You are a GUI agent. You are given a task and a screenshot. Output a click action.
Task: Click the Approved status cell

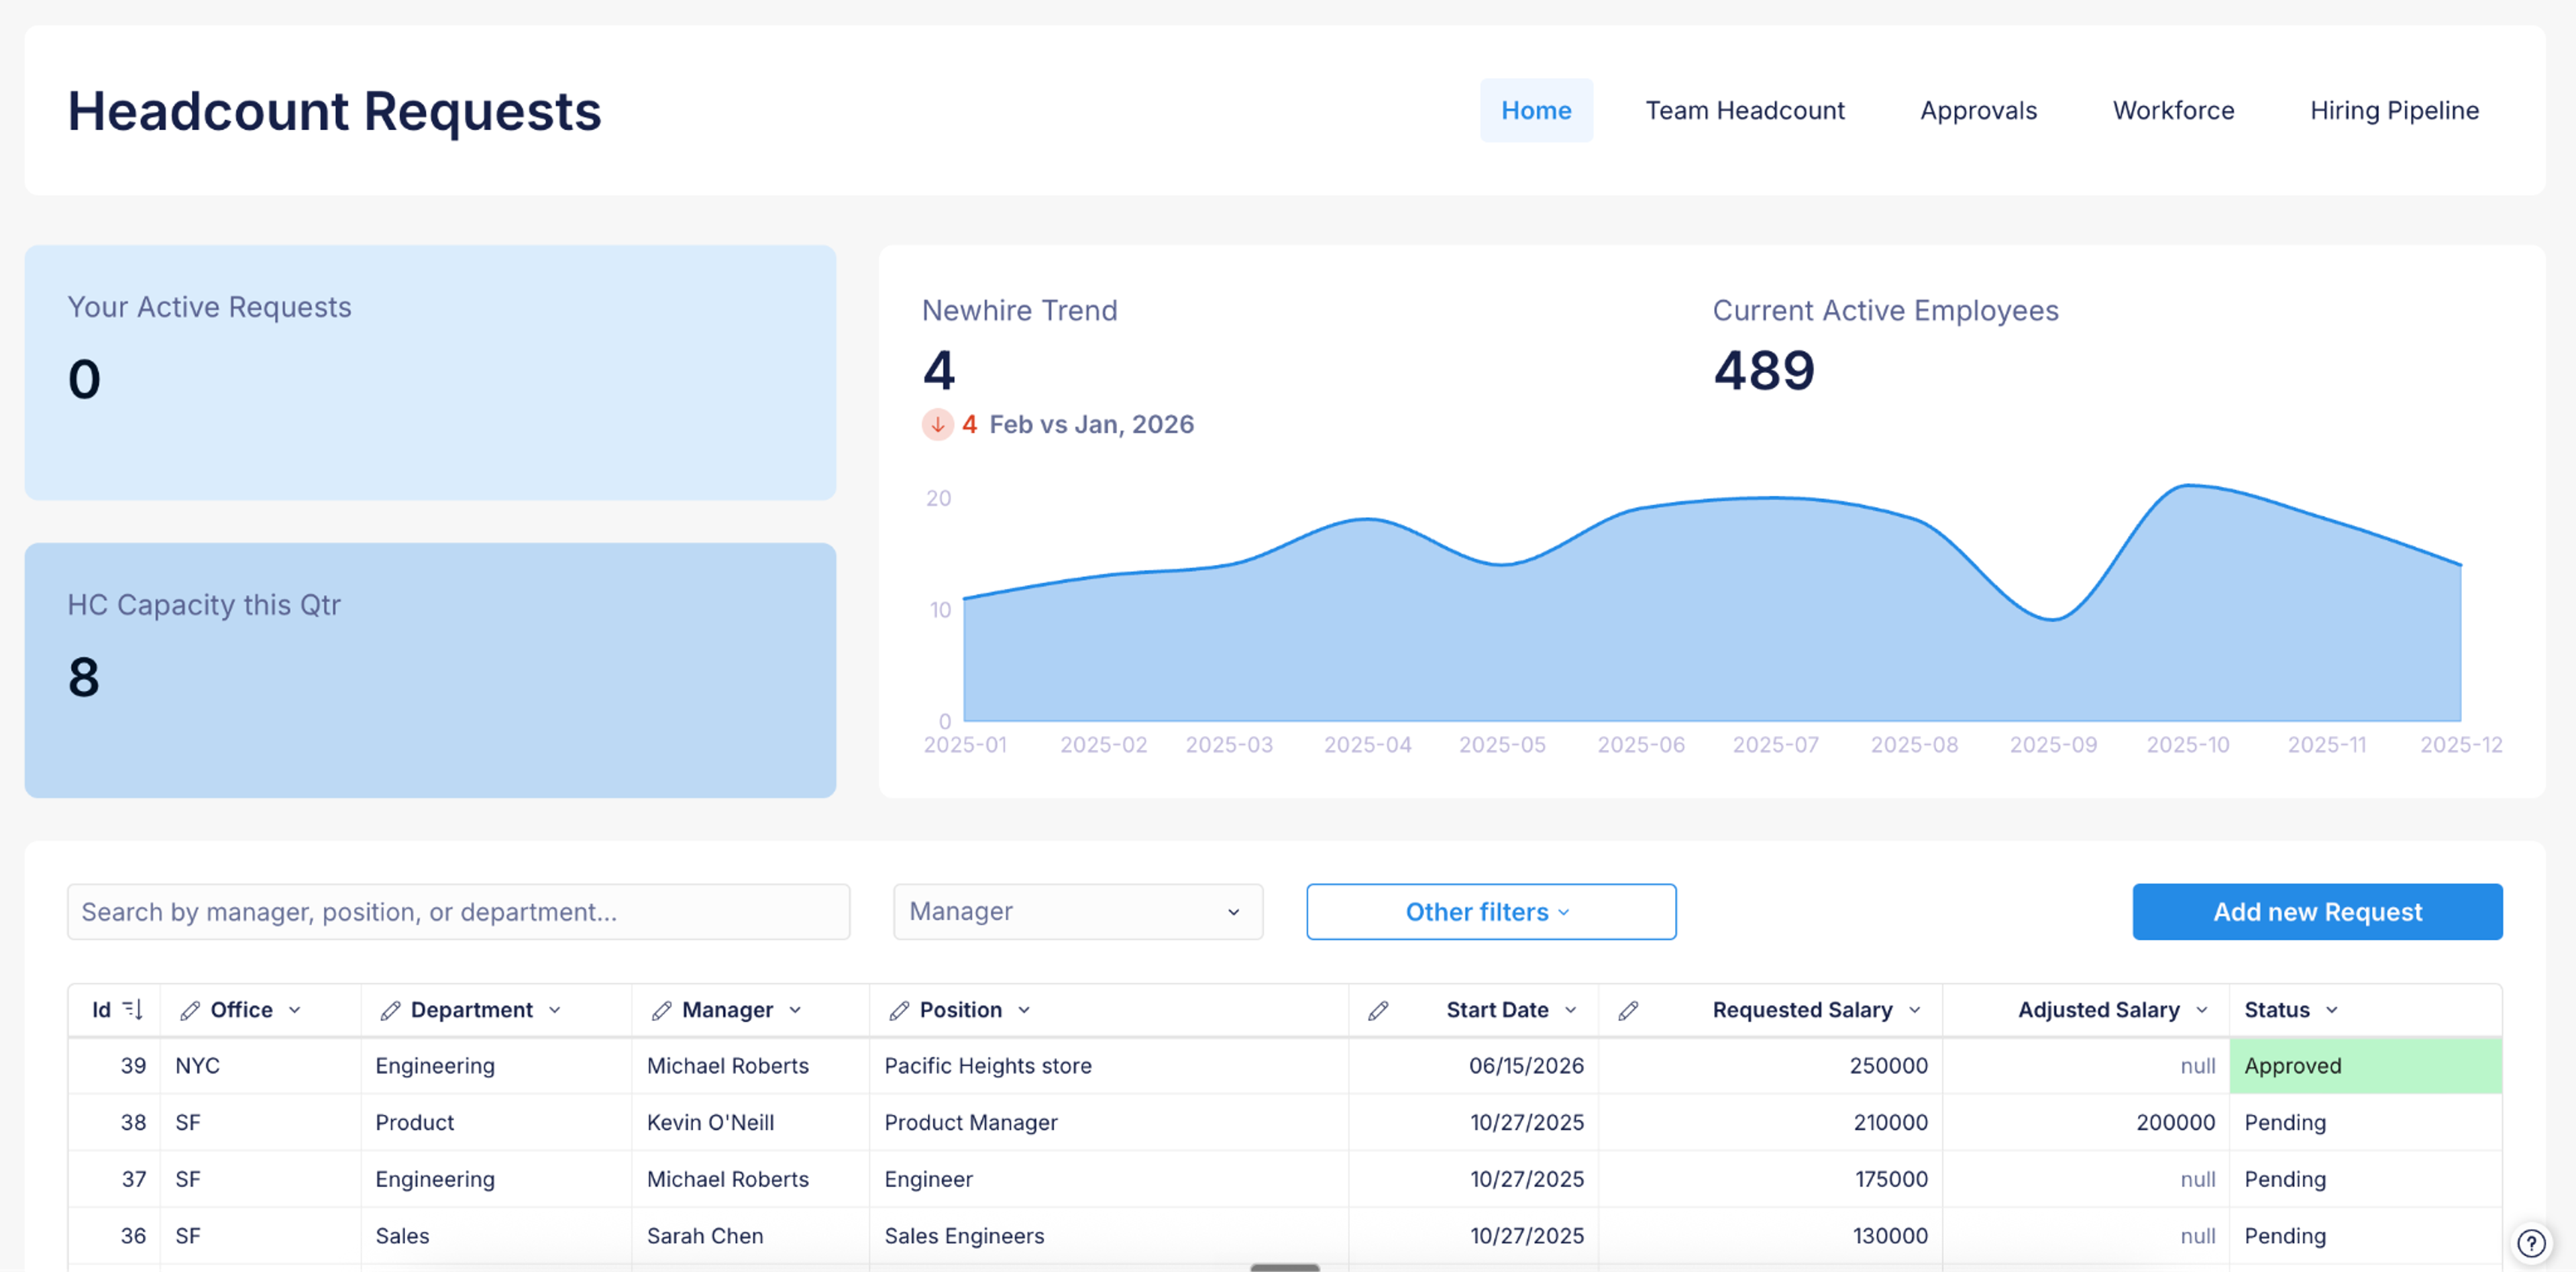click(2365, 1065)
